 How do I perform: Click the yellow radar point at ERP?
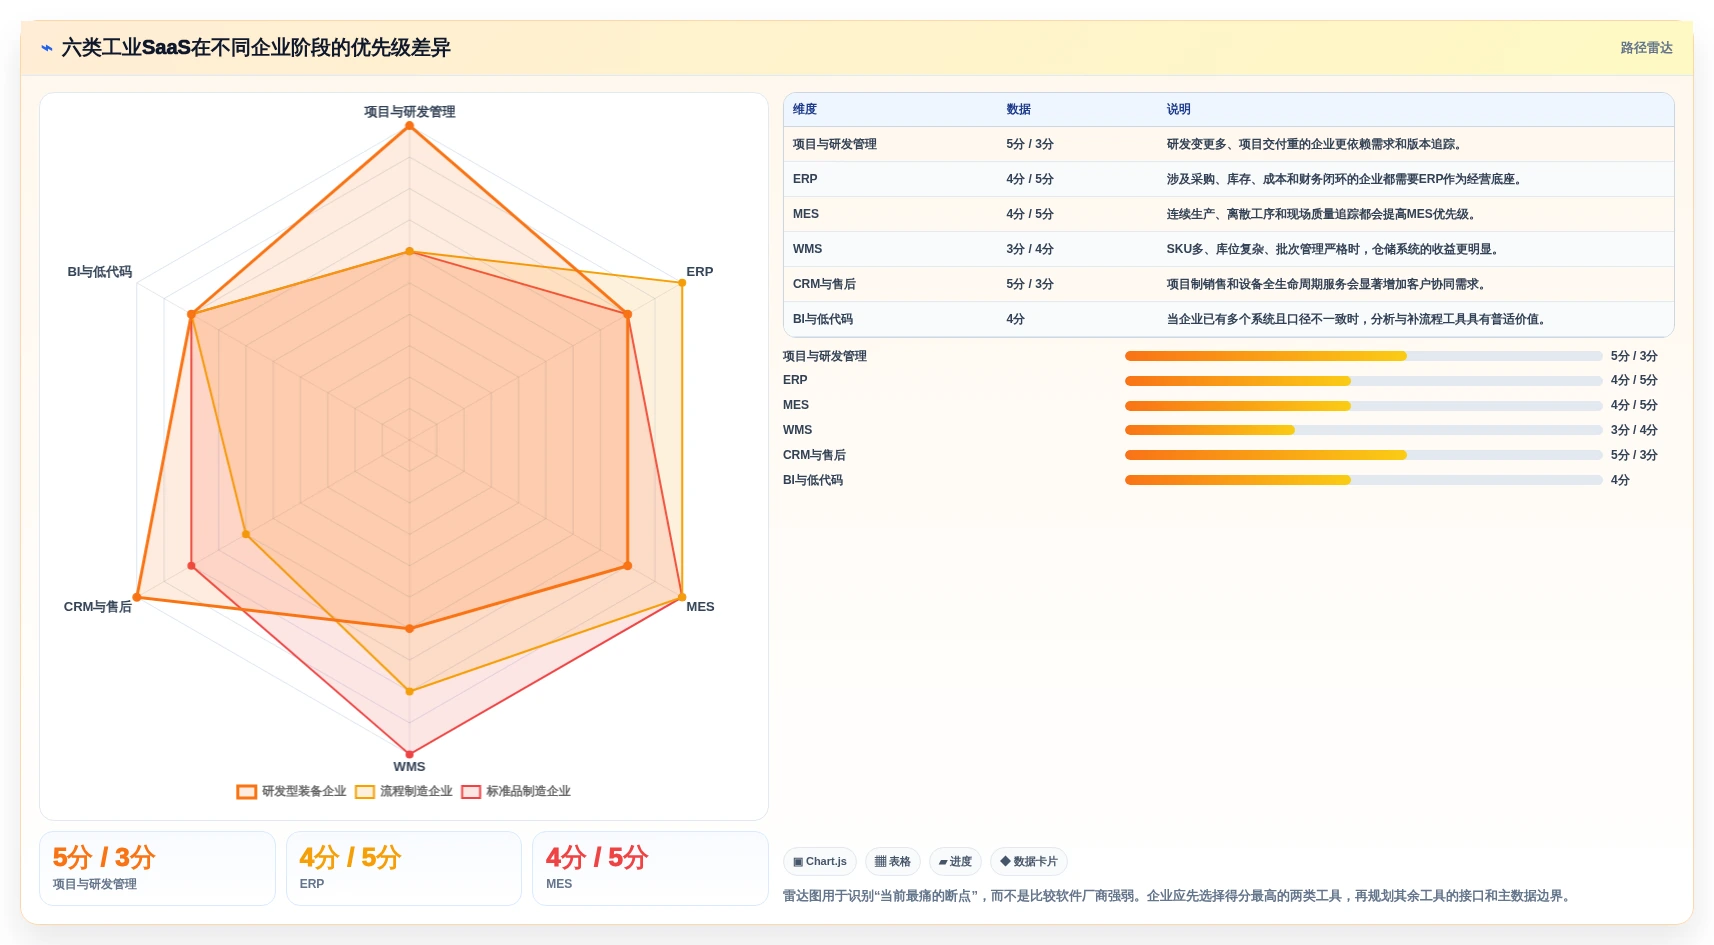pyautogui.click(x=682, y=283)
